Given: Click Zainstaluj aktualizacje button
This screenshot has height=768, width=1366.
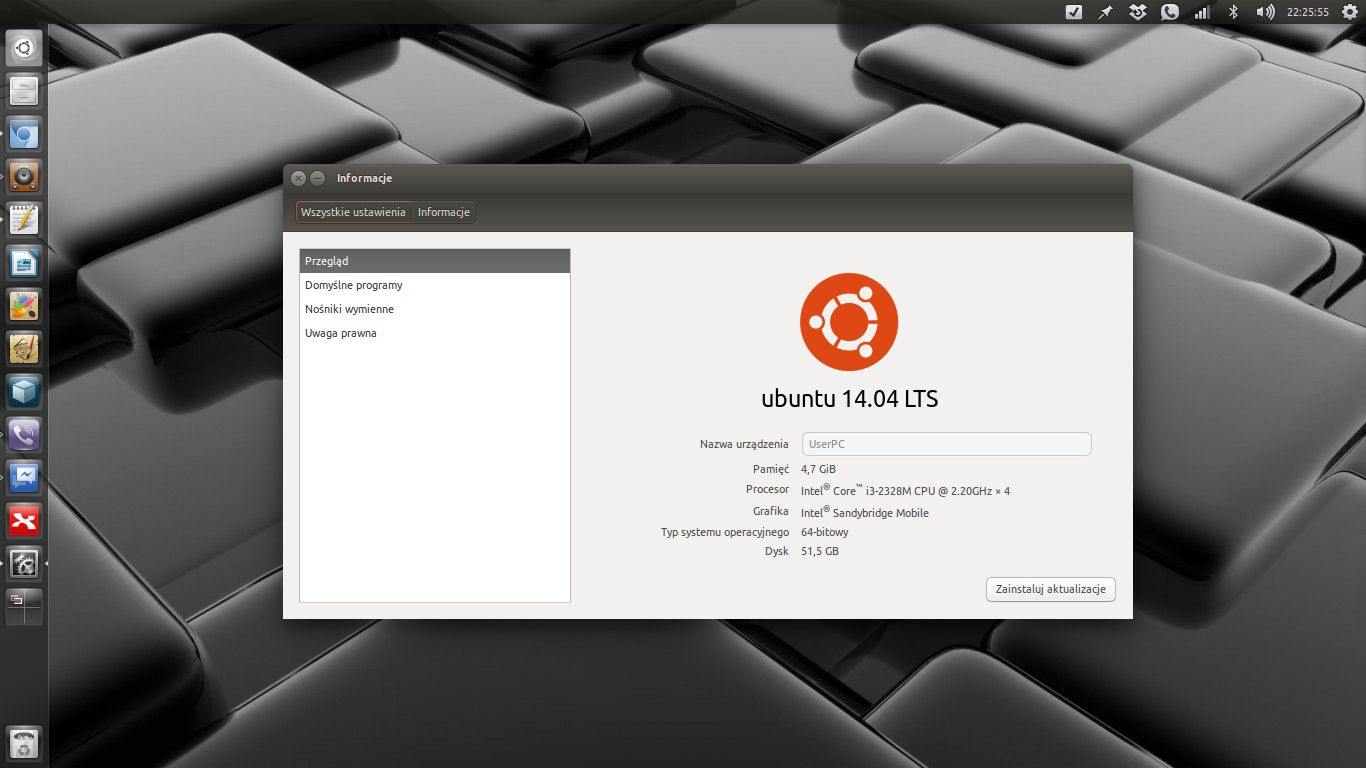Looking at the screenshot, I should tap(1050, 589).
